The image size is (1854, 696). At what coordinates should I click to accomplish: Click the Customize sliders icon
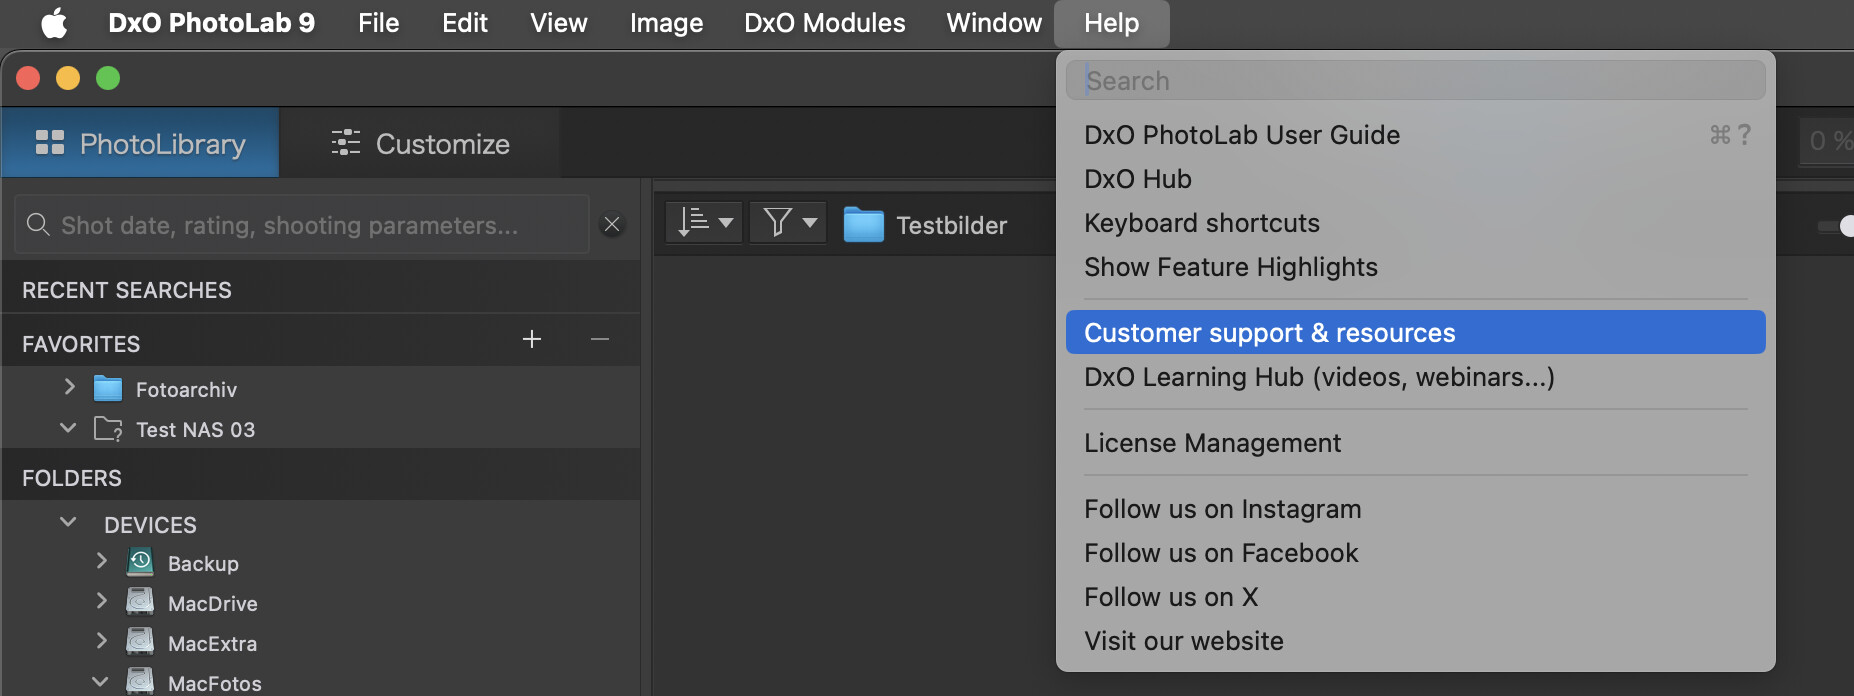click(346, 143)
